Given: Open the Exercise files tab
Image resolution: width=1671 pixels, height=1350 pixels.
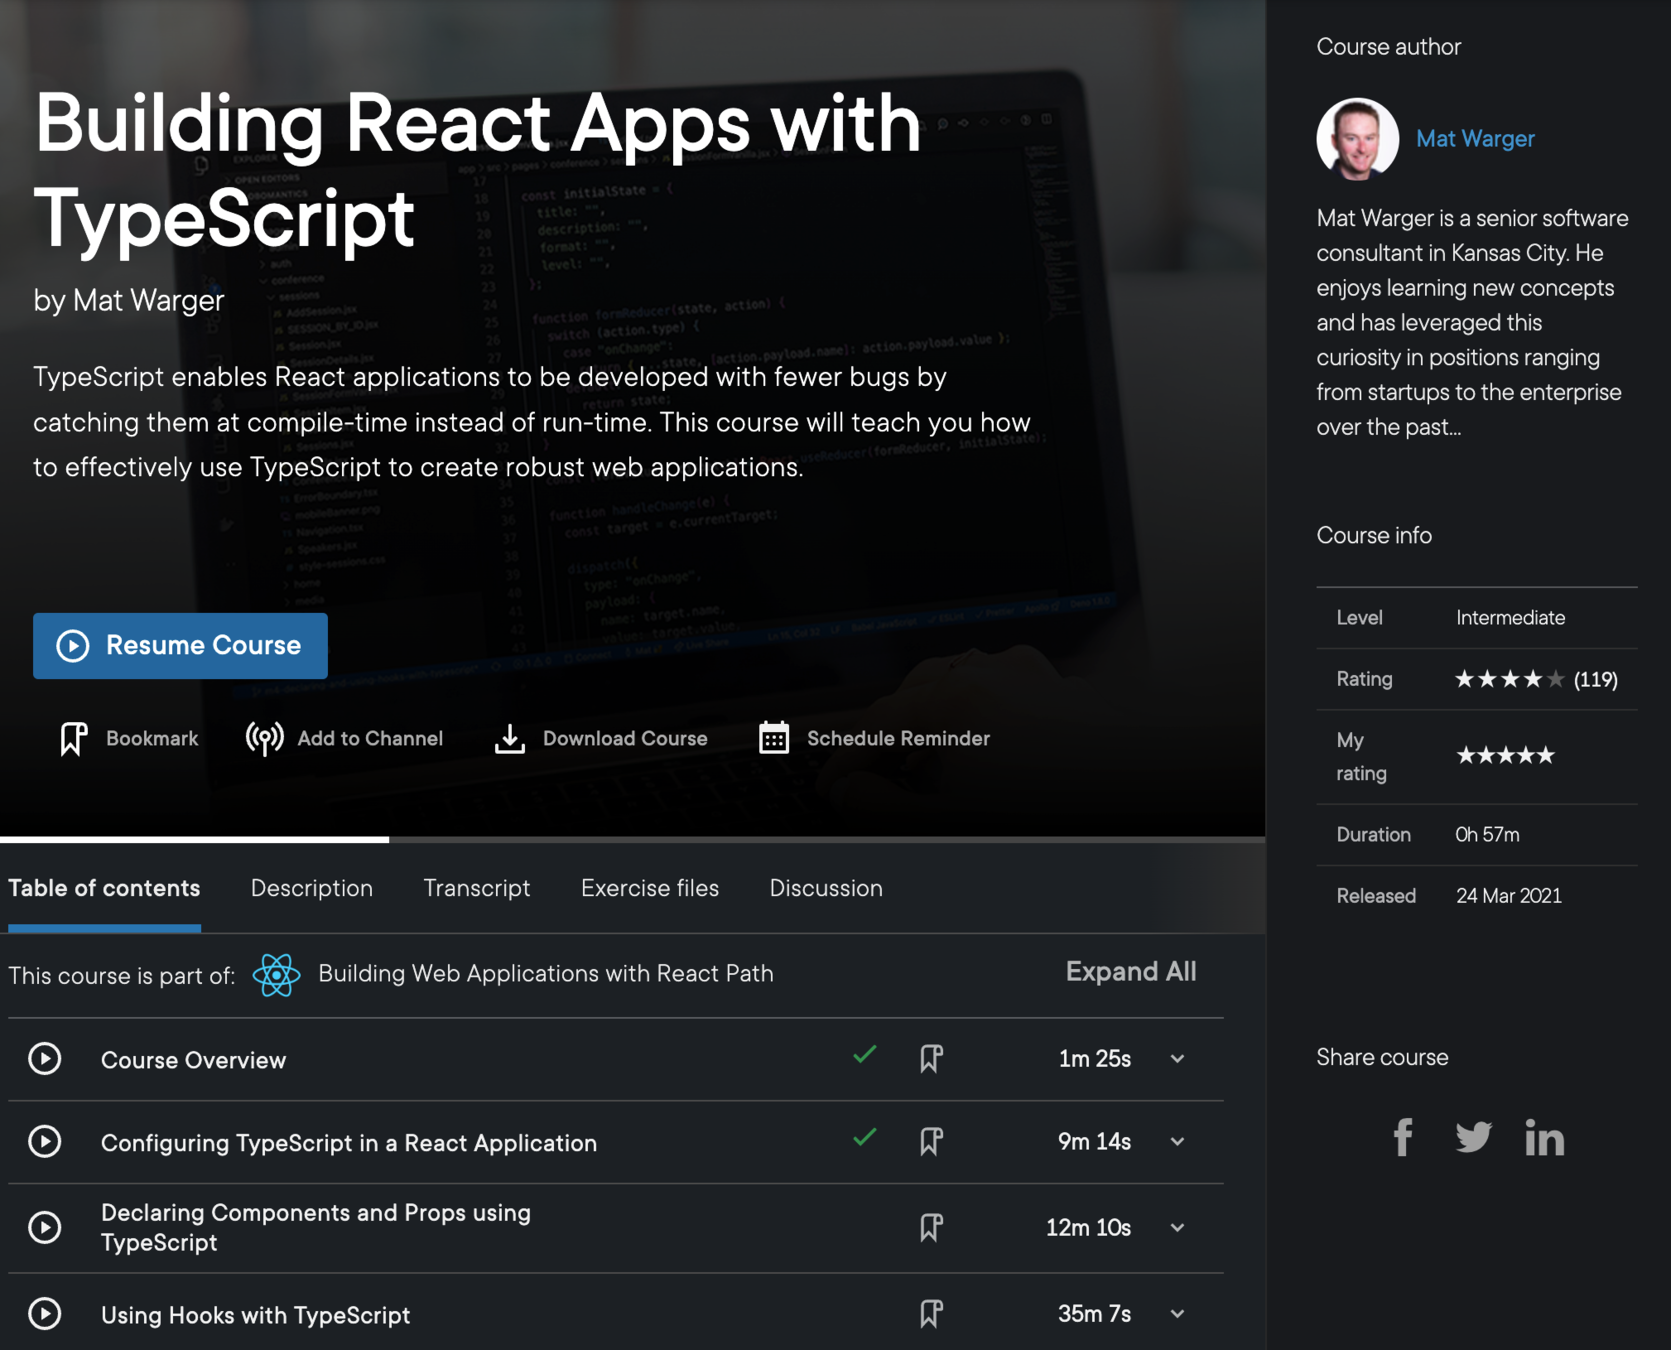Looking at the screenshot, I should [650, 888].
